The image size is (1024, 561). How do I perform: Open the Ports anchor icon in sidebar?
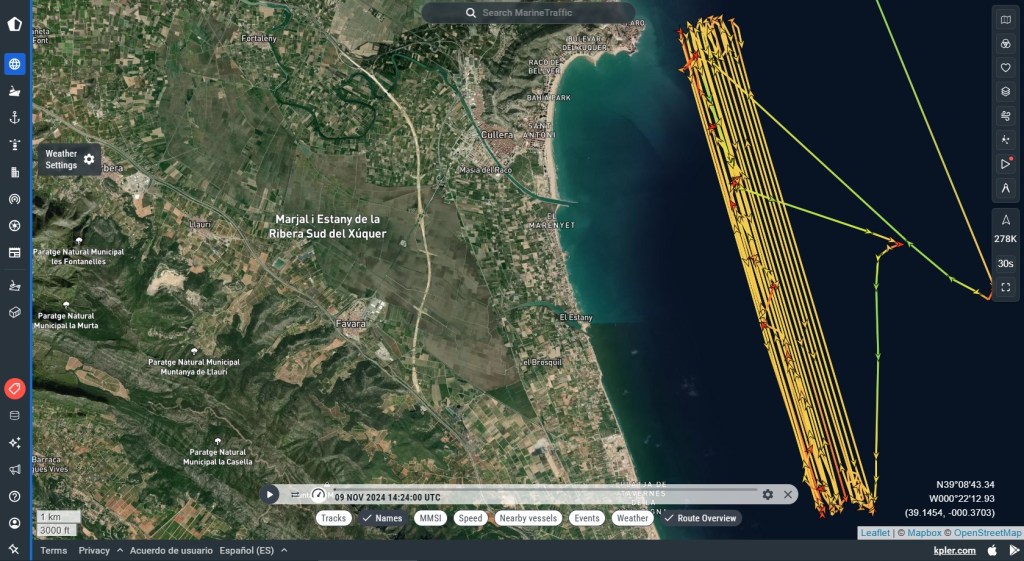[14, 117]
